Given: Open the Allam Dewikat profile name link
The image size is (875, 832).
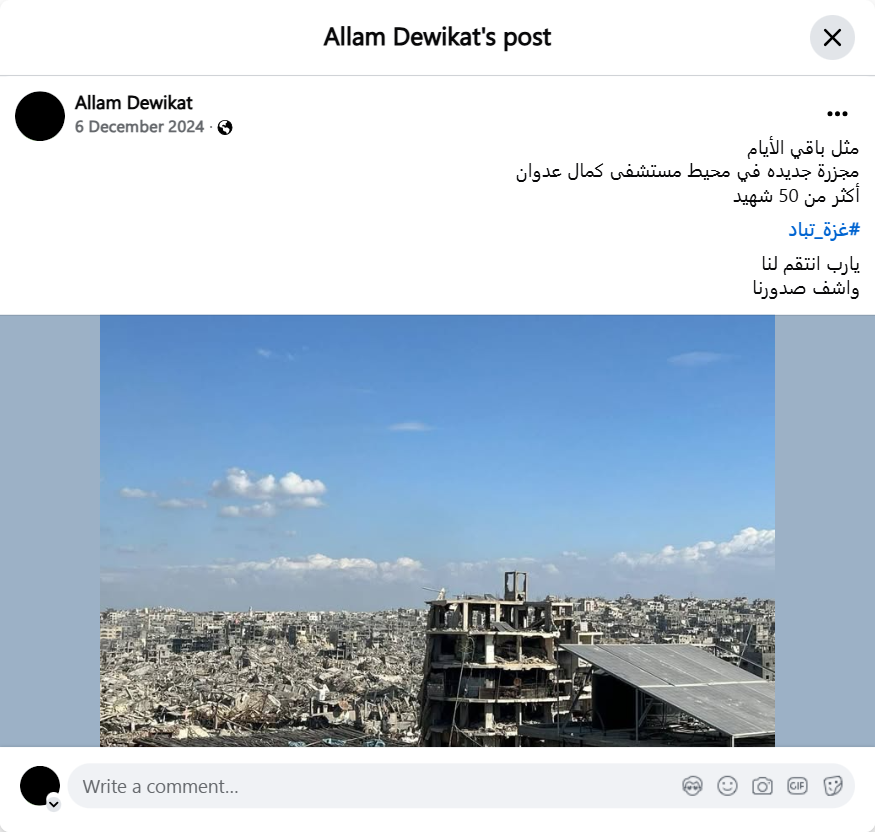Looking at the screenshot, I should click(x=133, y=103).
